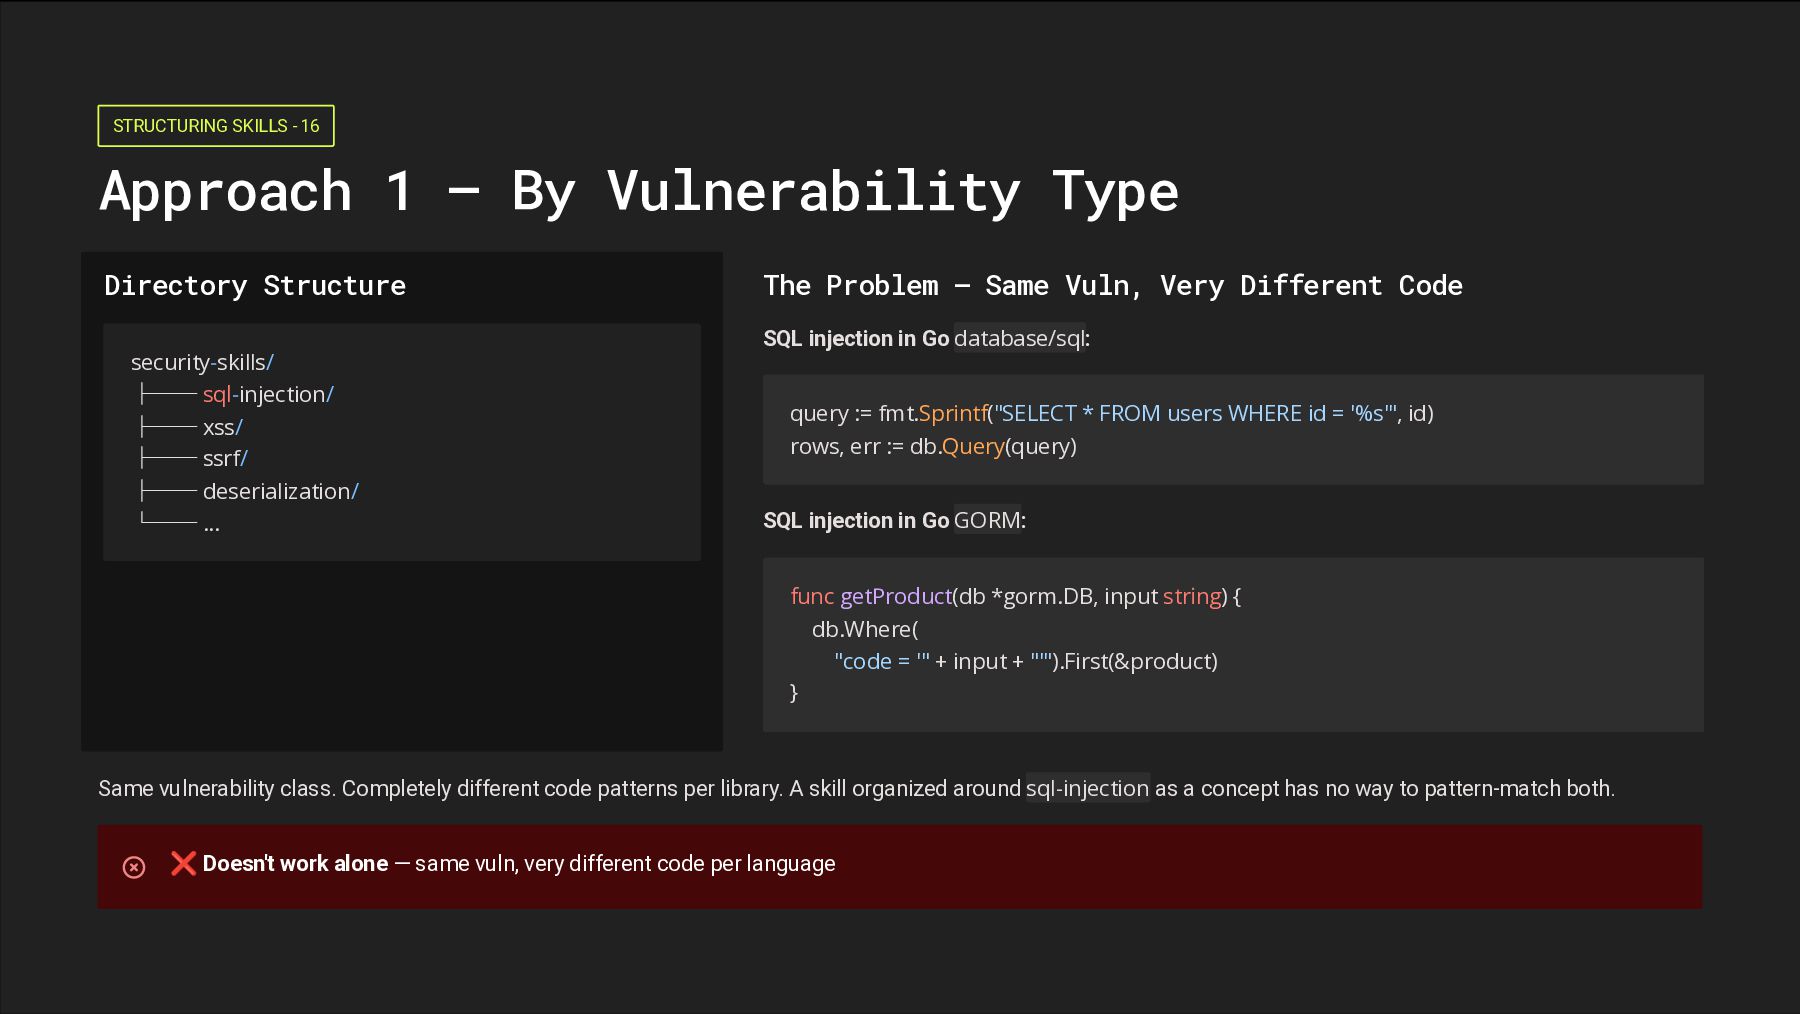
Task: Click the STRUCTURING SKILLS - 16 badge
Action: [x=216, y=126]
